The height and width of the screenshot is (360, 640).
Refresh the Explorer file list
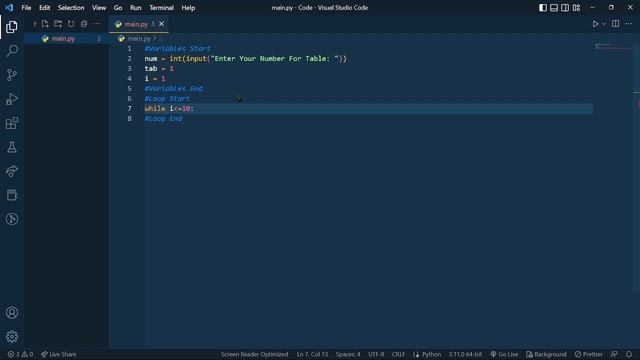pos(71,24)
